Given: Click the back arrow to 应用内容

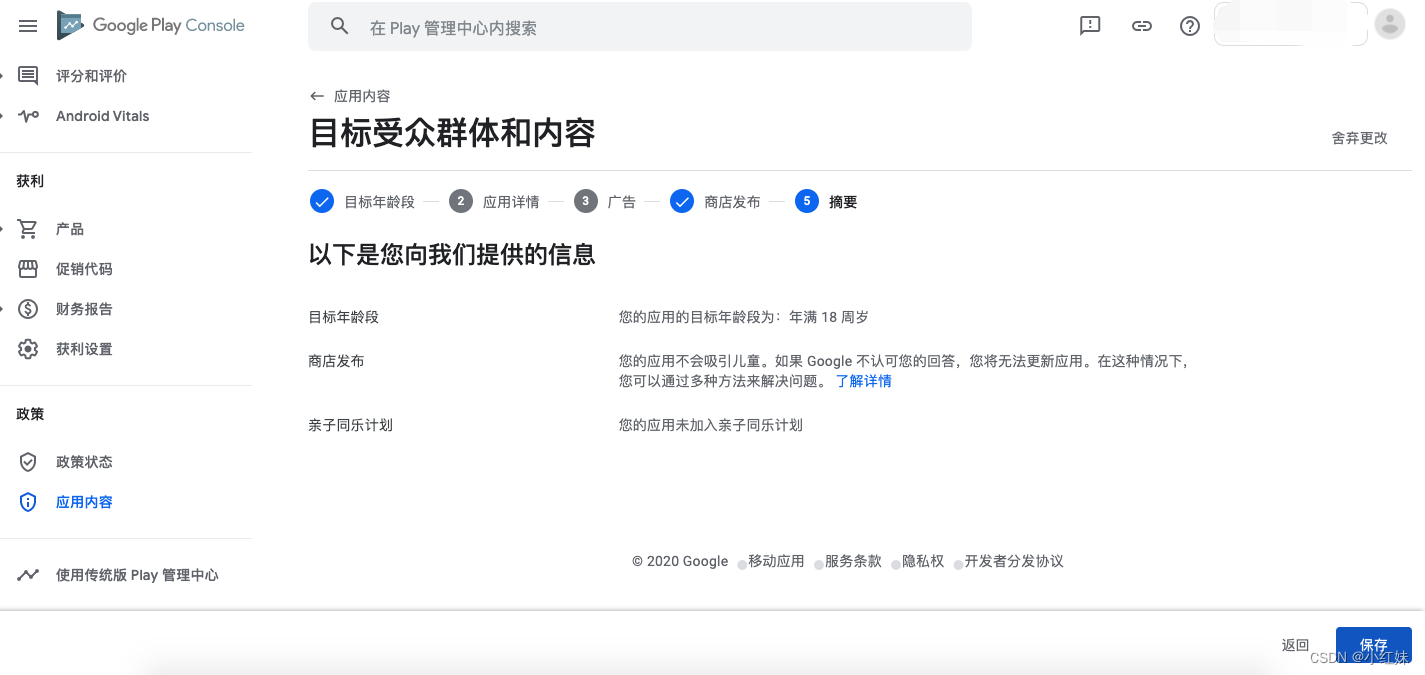Looking at the screenshot, I should click(317, 95).
